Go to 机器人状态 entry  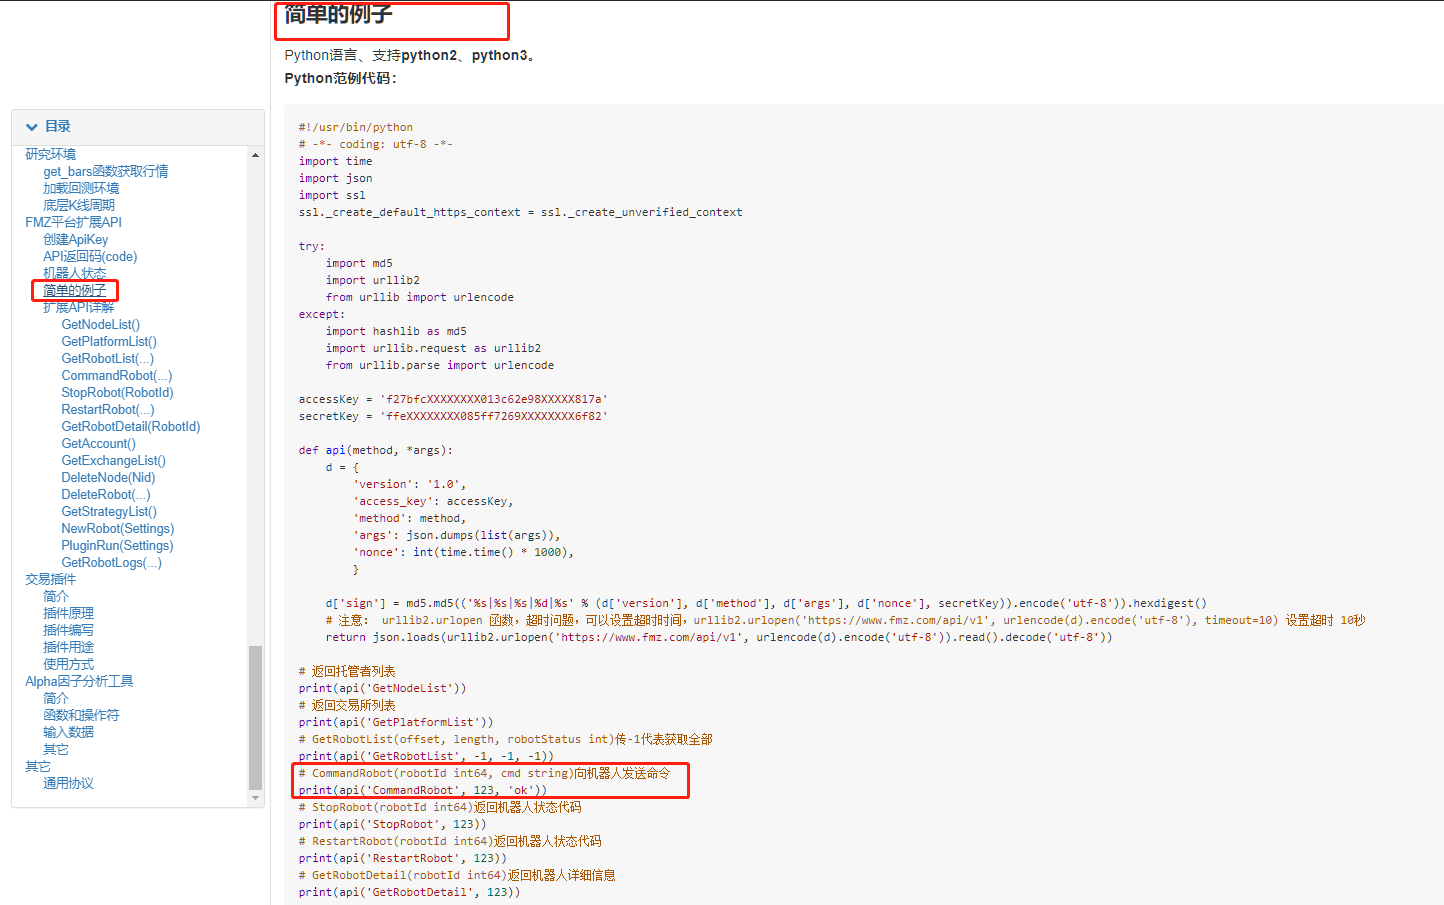pyautogui.click(x=75, y=273)
